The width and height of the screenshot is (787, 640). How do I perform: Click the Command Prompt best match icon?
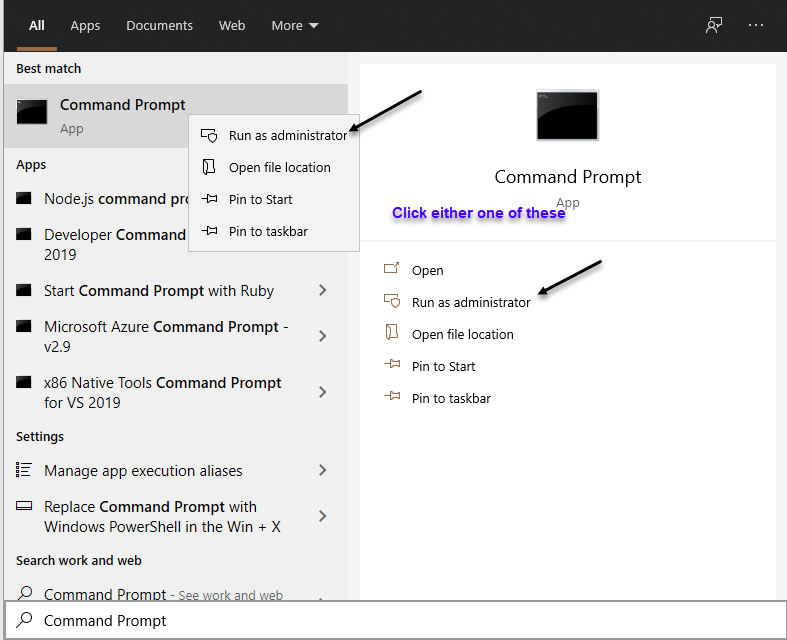(x=32, y=111)
